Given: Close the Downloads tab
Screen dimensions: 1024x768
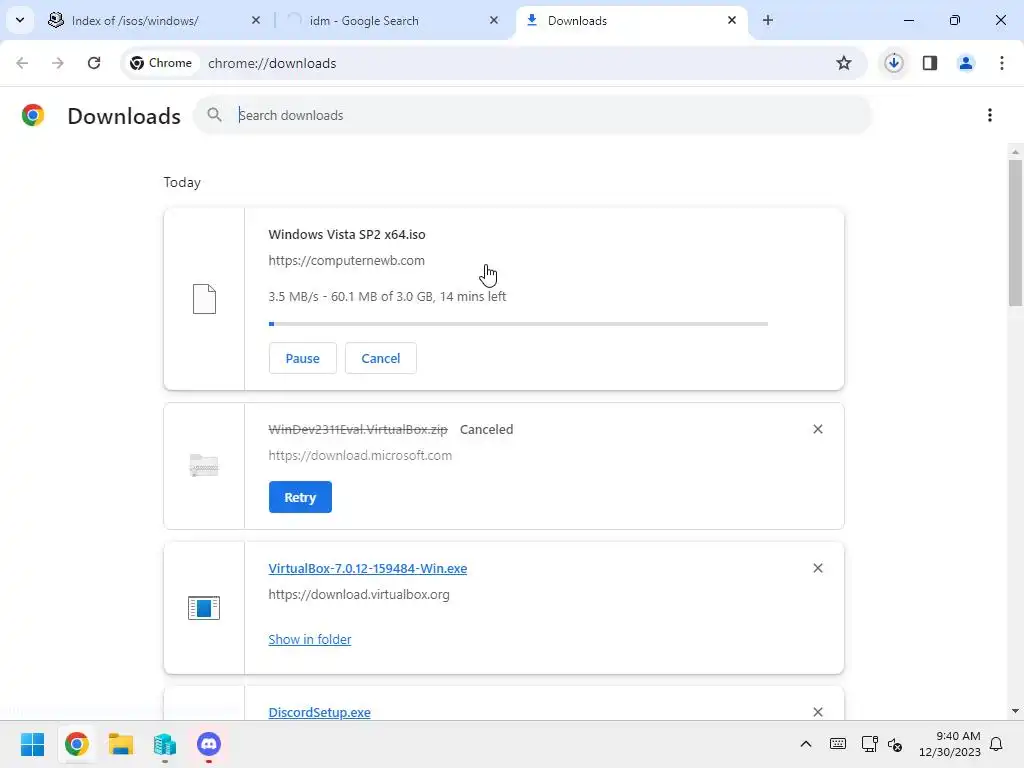Looking at the screenshot, I should 731,20.
